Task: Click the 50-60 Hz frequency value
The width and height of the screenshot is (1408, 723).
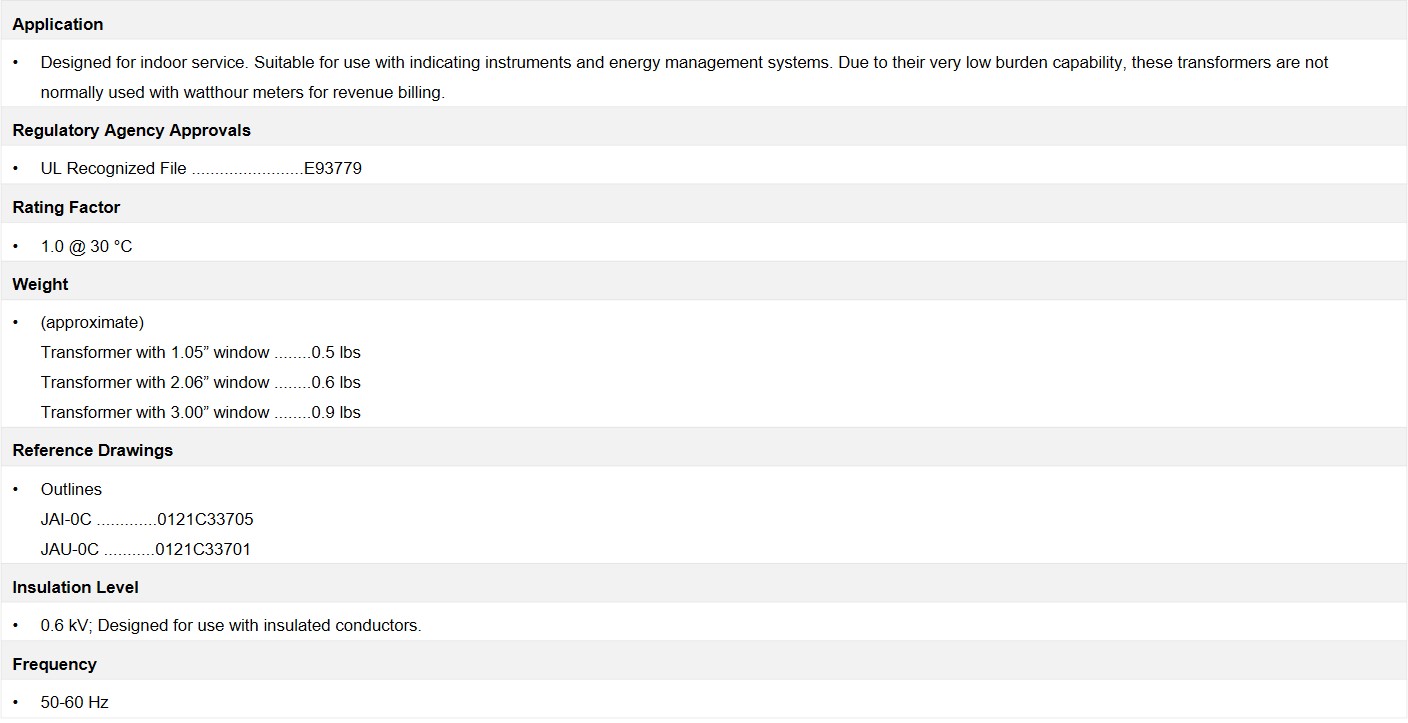Action: 74,702
